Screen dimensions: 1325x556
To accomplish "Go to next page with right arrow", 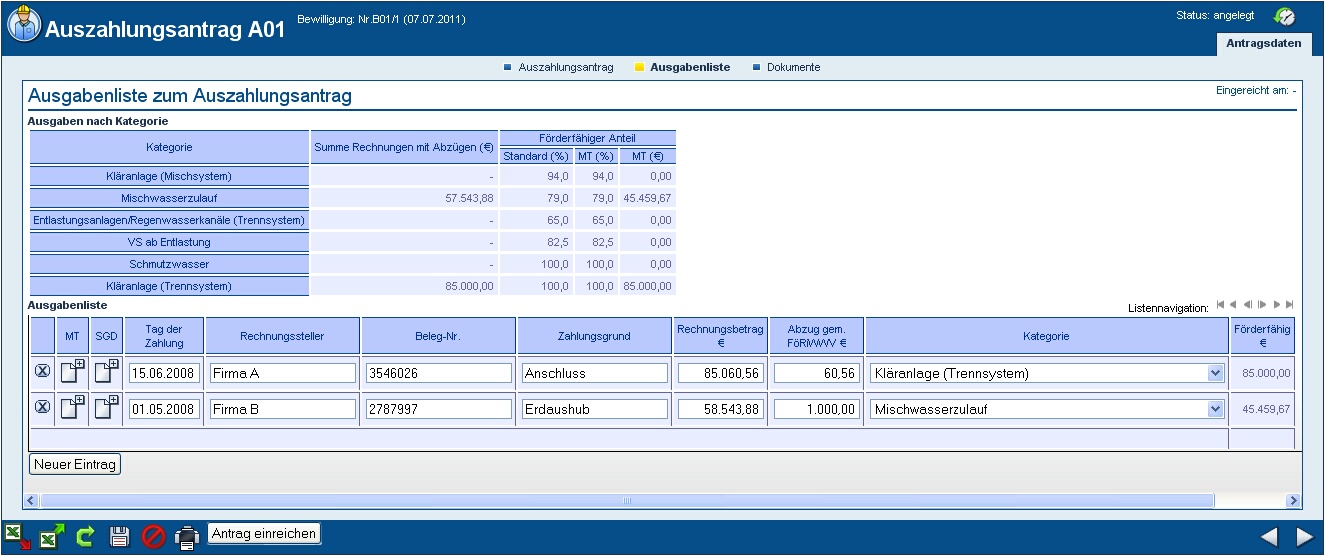I will [x=1303, y=537].
